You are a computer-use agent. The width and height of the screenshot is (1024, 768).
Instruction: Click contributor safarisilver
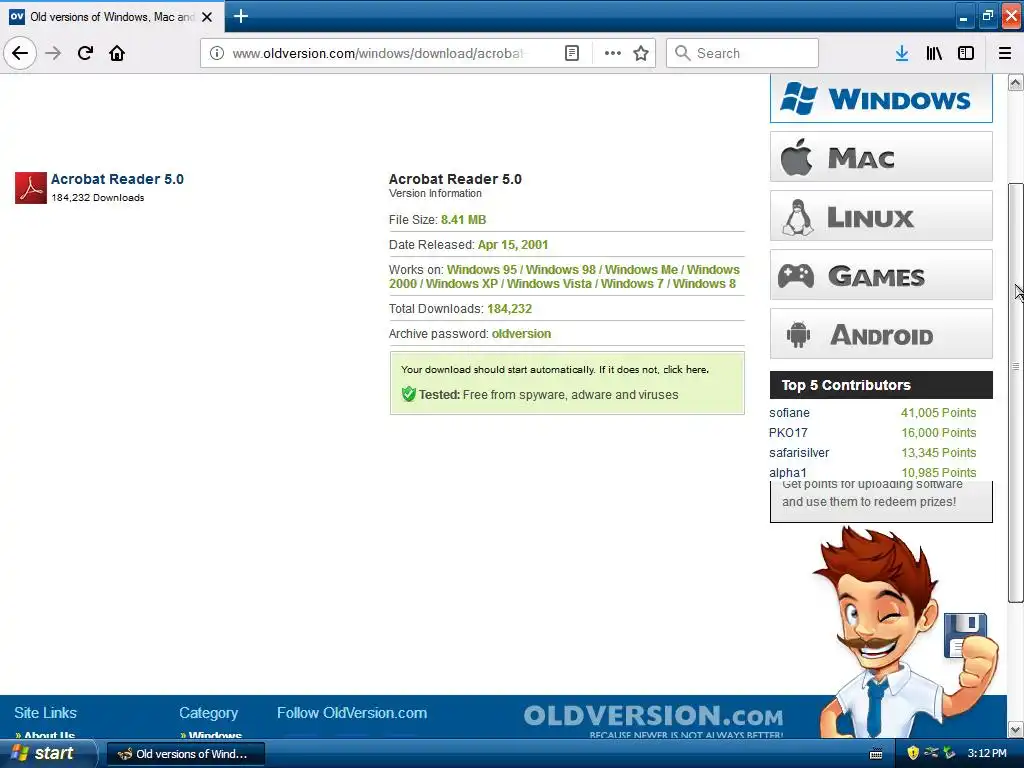[799, 453]
